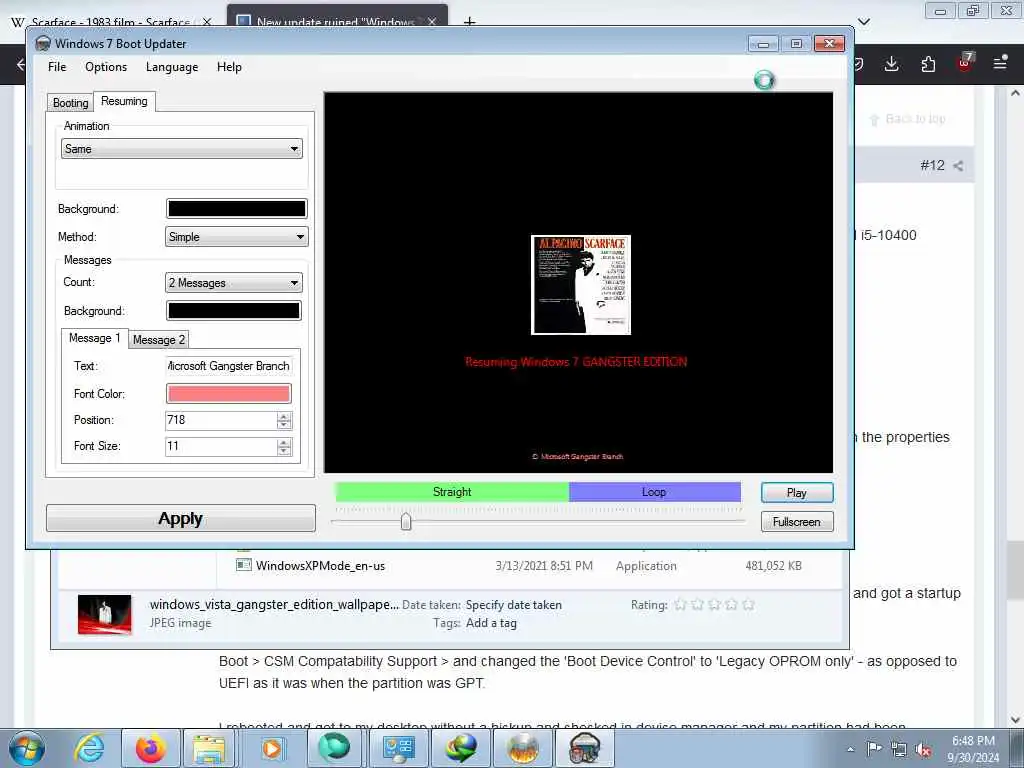Click the gangster edition wallpaper thumbnail
The image size is (1024, 768).
click(x=104, y=615)
